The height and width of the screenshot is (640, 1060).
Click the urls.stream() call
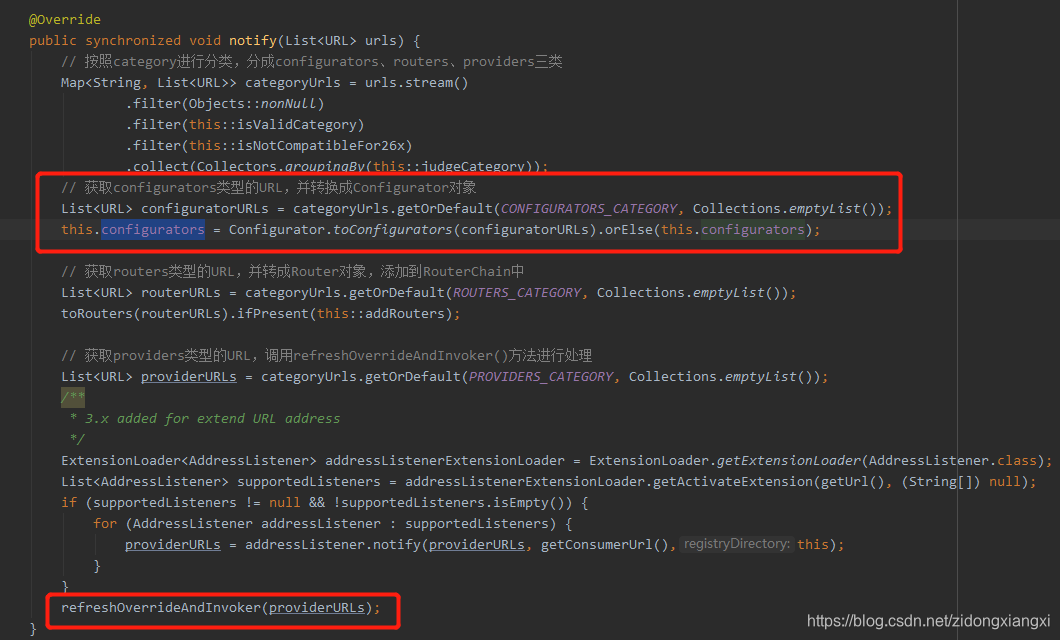[416, 82]
